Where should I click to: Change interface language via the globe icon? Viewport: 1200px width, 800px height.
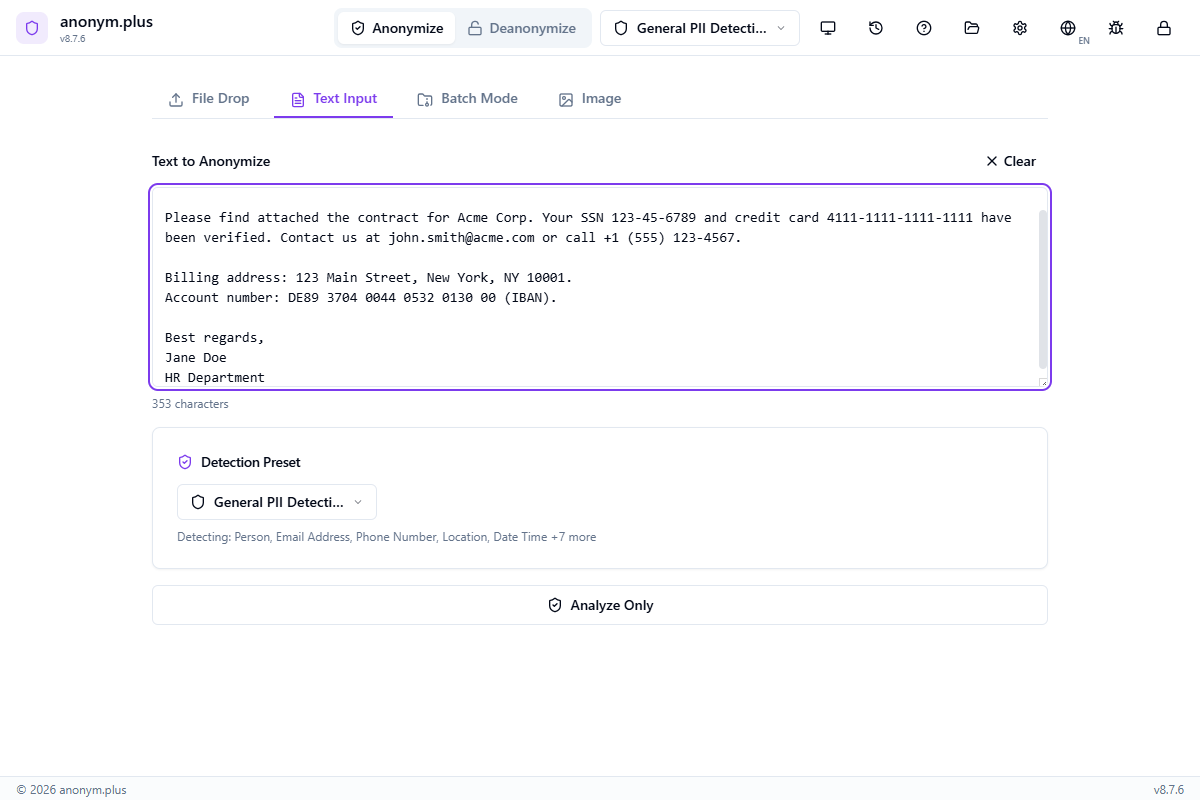pos(1067,28)
